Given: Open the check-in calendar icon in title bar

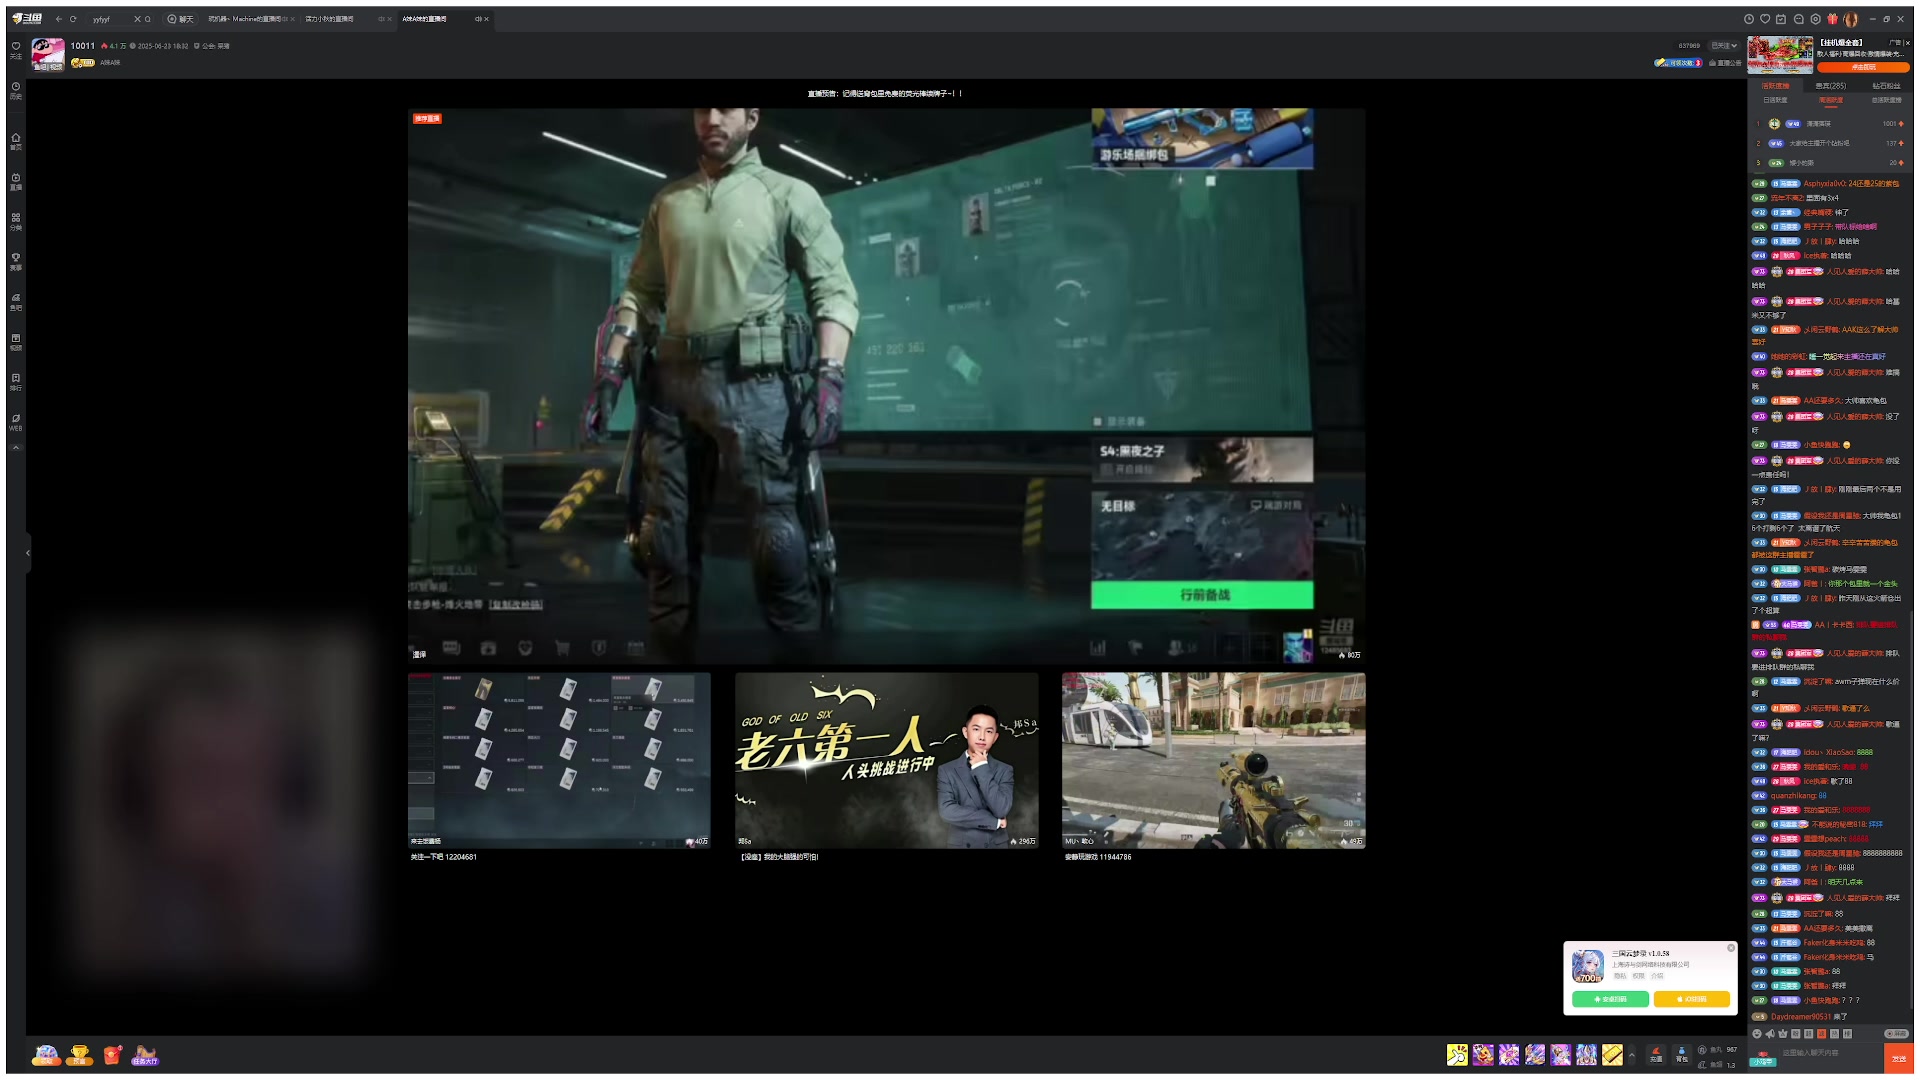Looking at the screenshot, I should (x=1781, y=19).
